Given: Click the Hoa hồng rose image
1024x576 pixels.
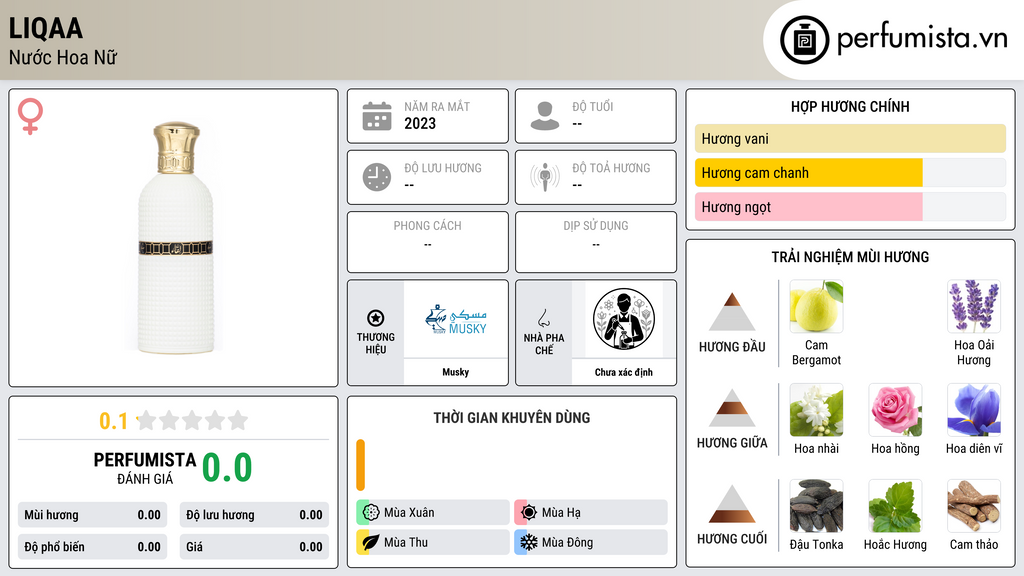Looking at the screenshot, I should (x=895, y=410).
